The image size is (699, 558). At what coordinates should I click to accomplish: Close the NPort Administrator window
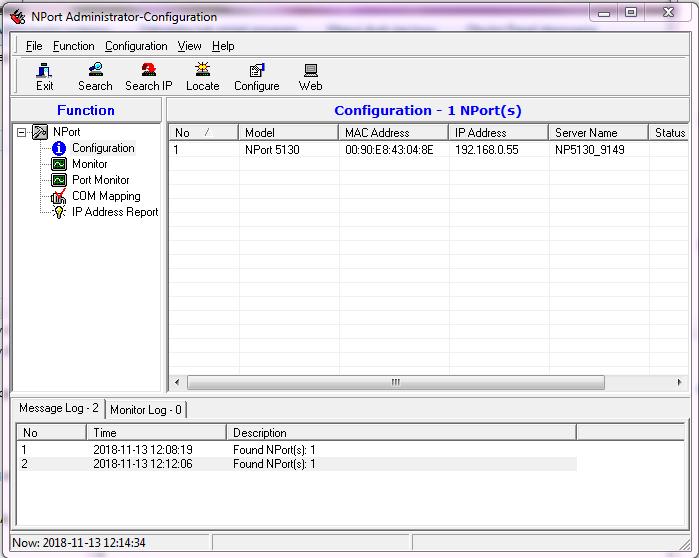click(668, 12)
